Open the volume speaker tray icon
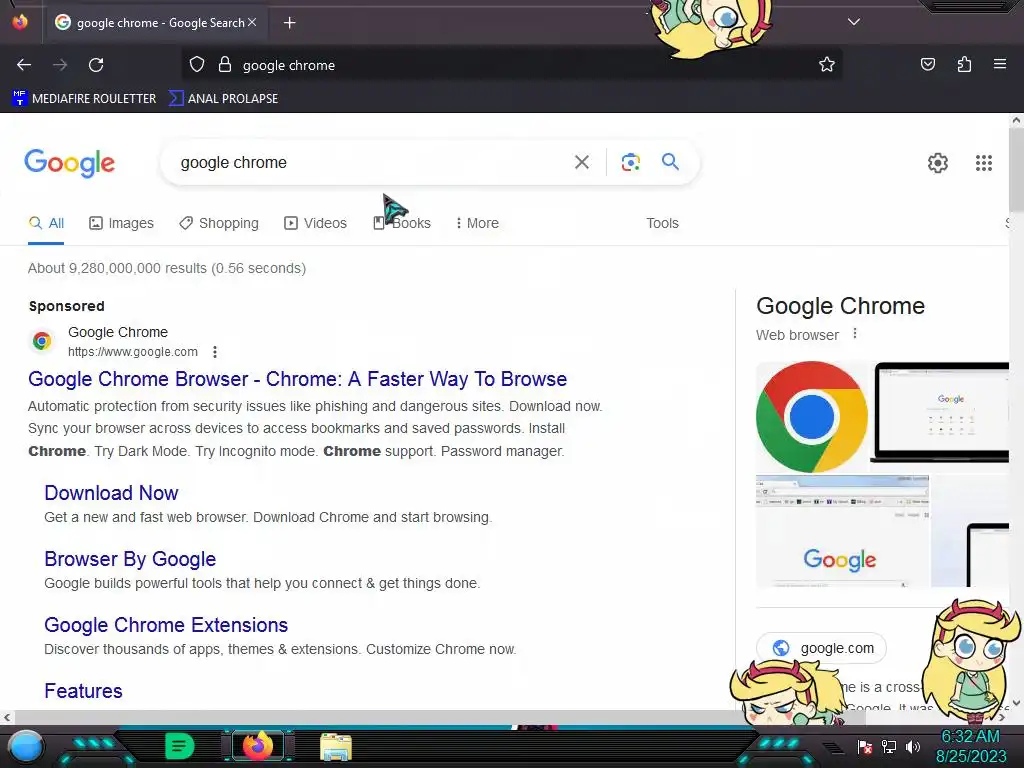The image size is (1024, 768). 913,746
